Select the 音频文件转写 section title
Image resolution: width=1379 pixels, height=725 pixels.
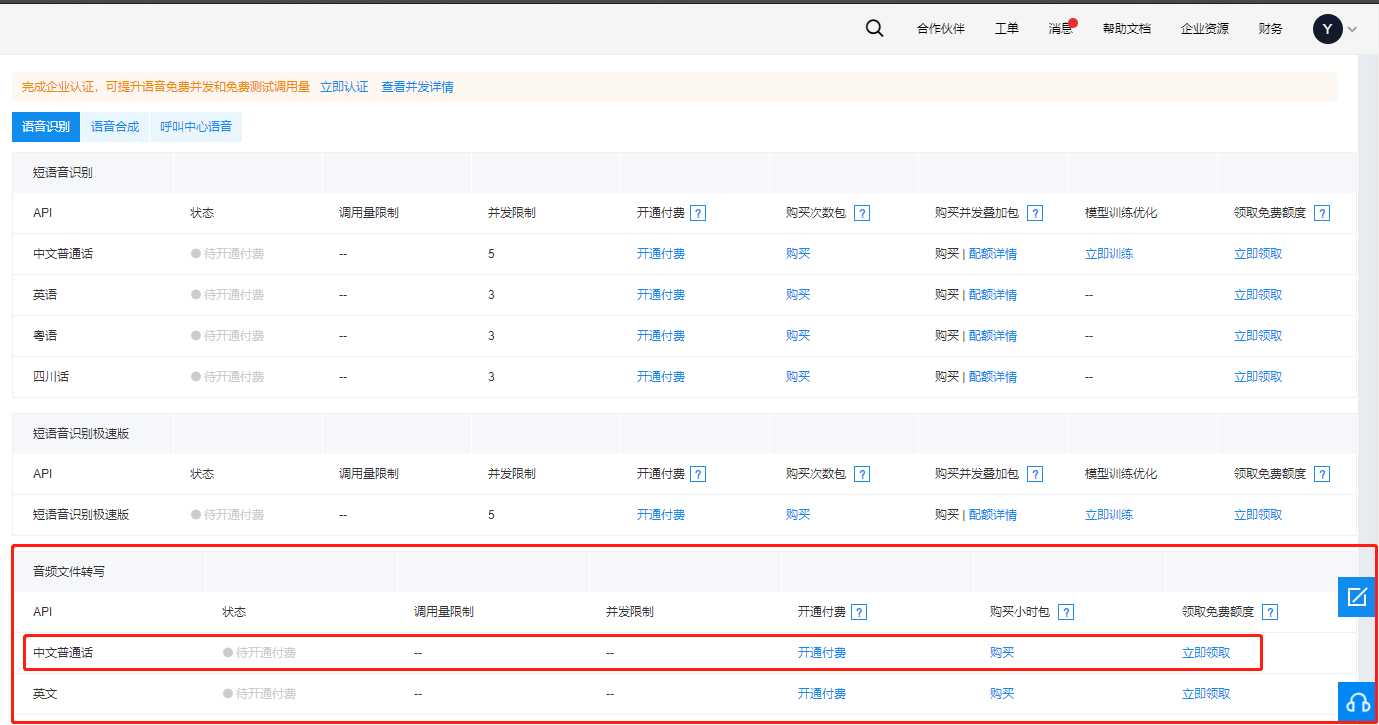[x=69, y=572]
